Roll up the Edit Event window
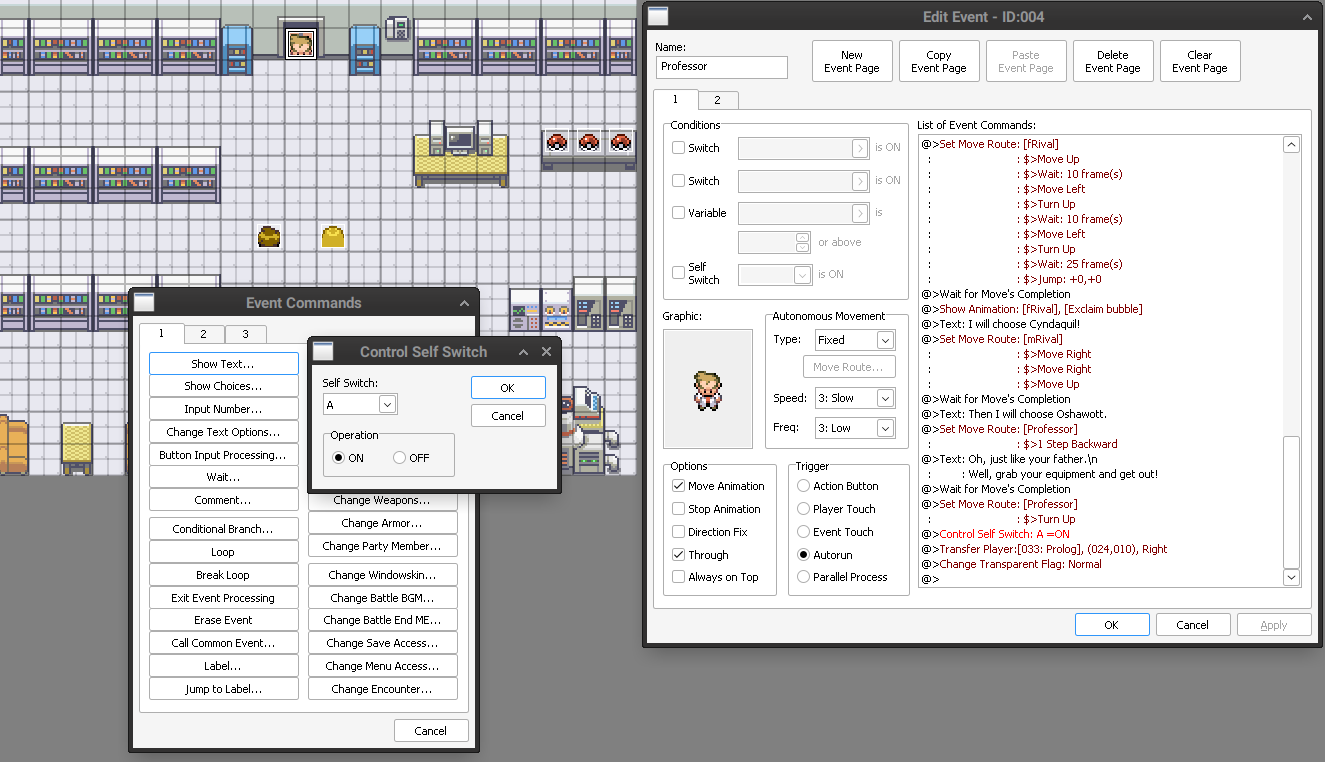The image size is (1325, 762). coord(1306,17)
